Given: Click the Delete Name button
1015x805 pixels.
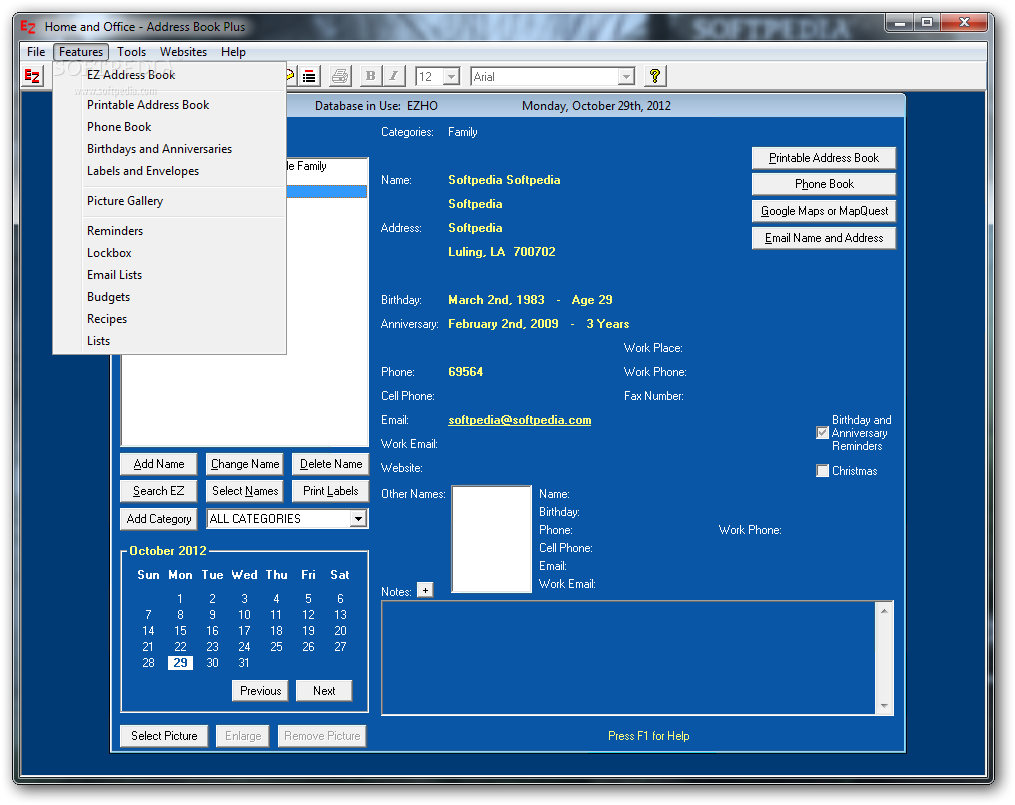Looking at the screenshot, I should coord(331,464).
